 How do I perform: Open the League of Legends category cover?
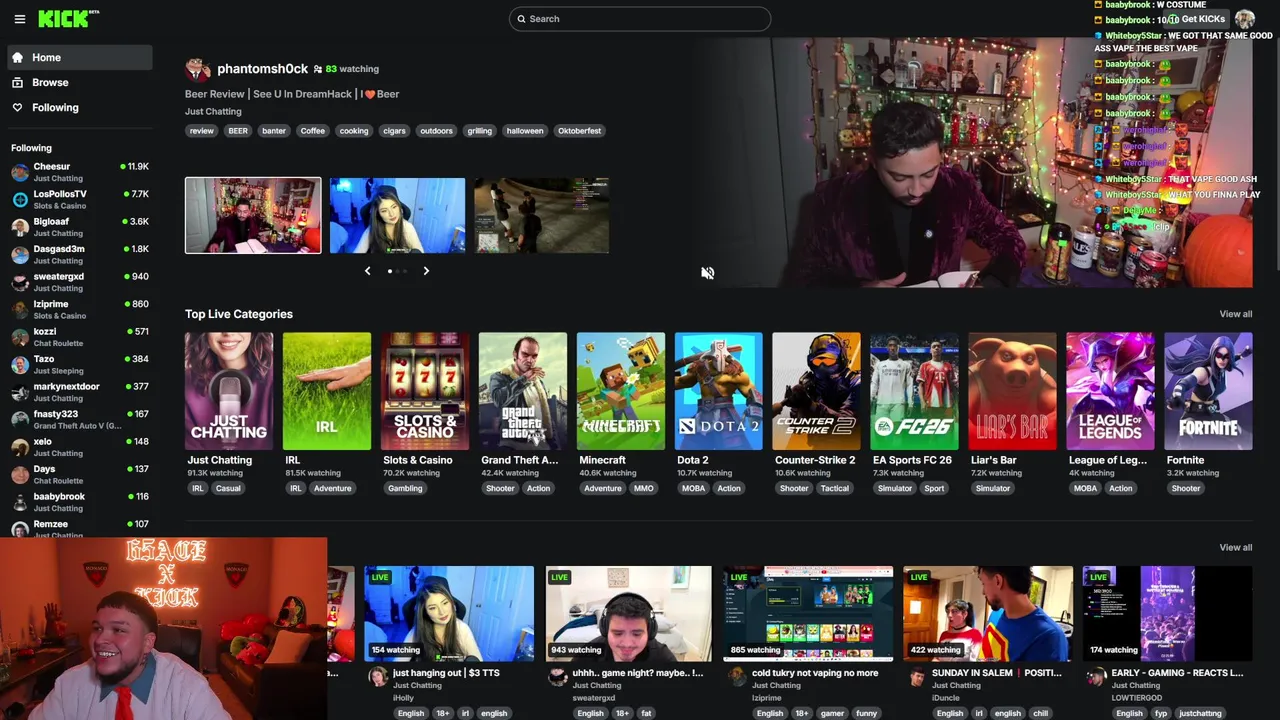pos(1110,391)
